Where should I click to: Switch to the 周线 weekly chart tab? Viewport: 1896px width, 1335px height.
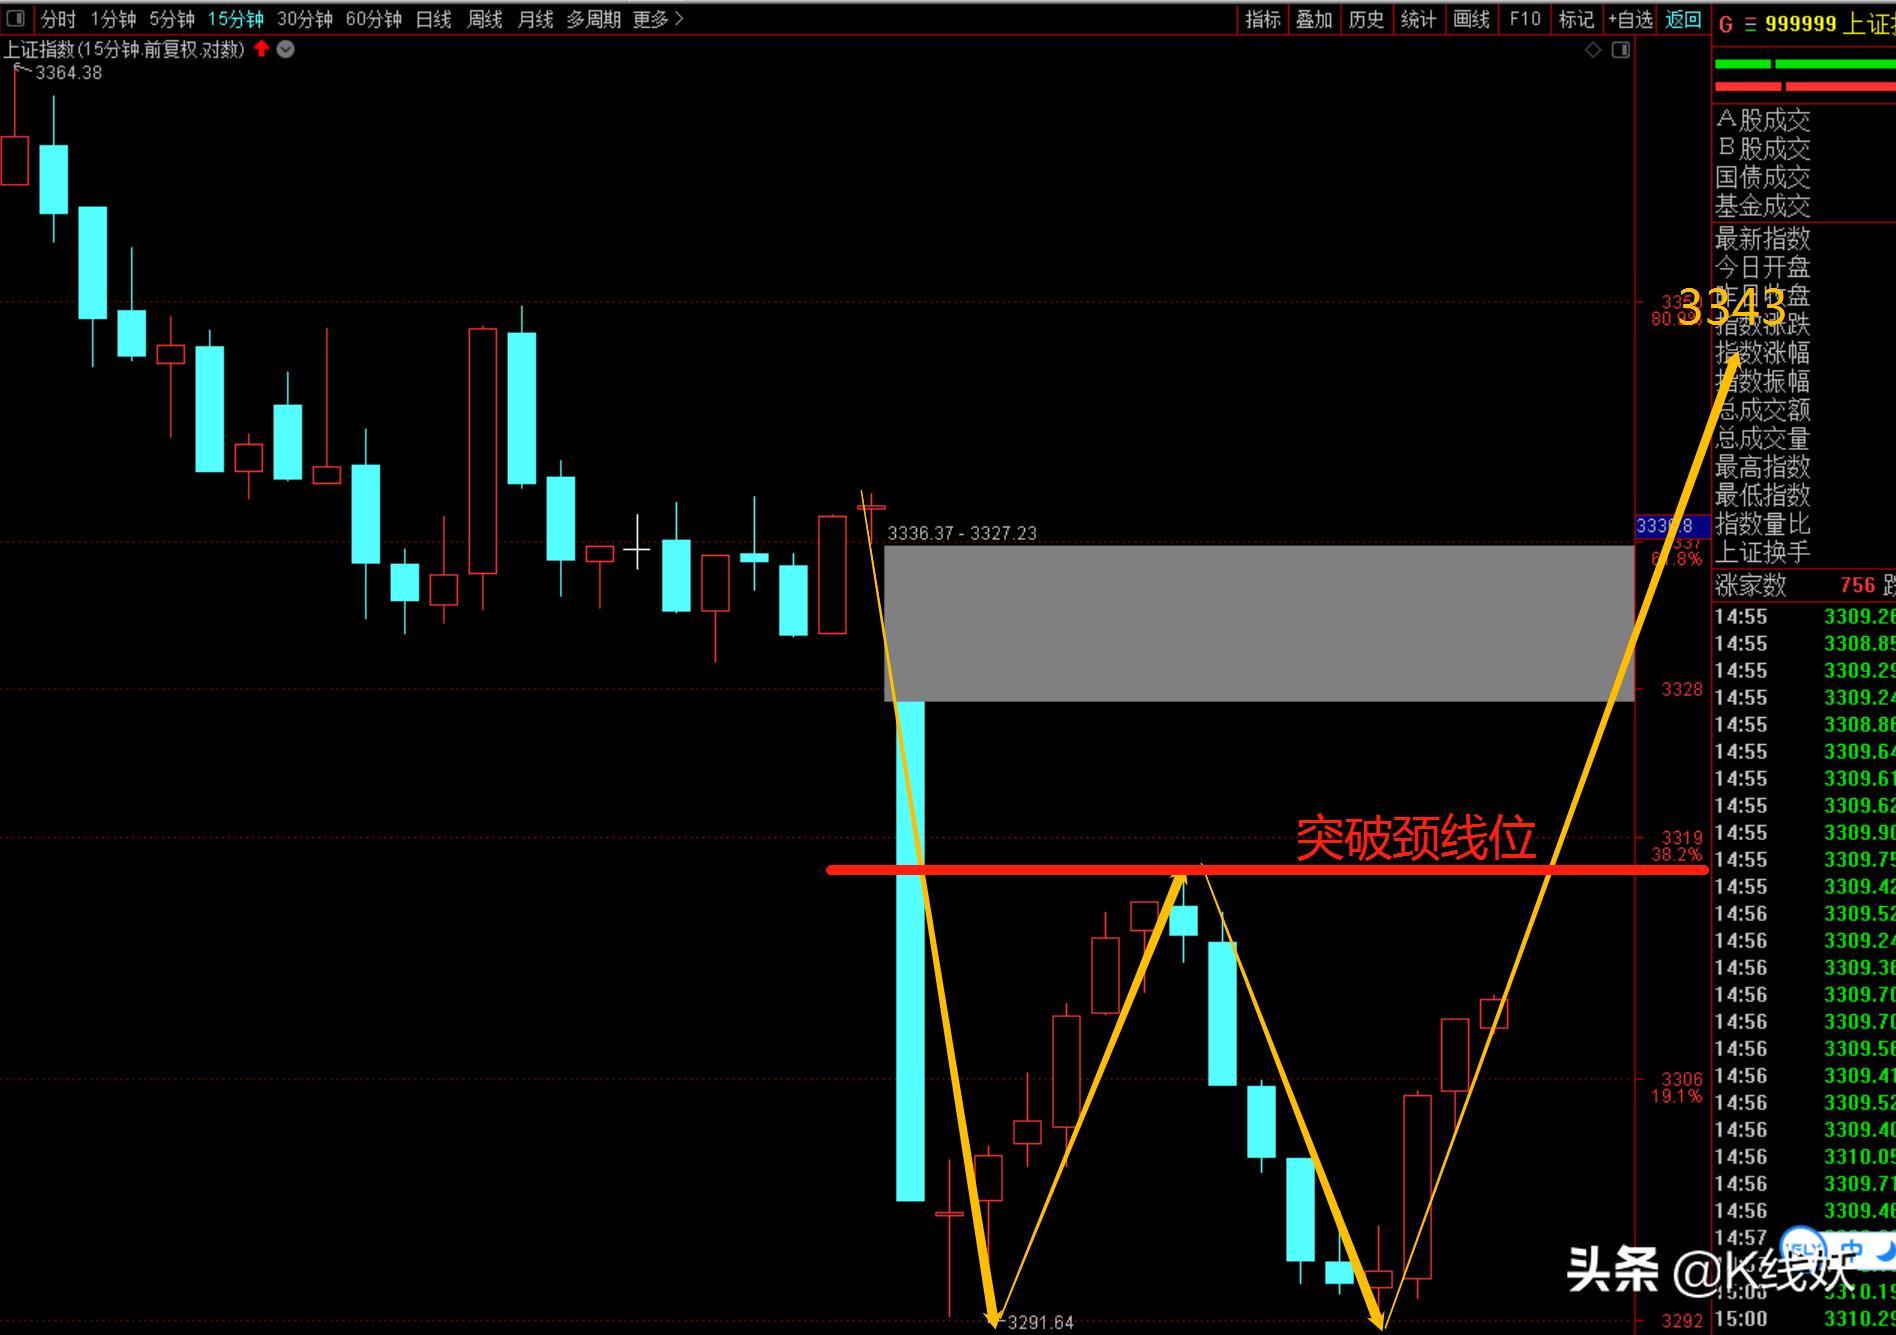pos(485,19)
